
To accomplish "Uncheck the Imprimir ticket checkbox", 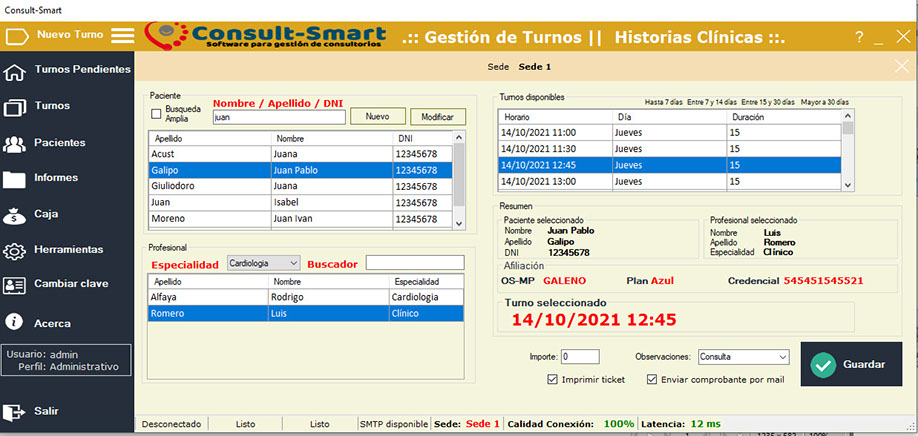I will click(553, 380).
